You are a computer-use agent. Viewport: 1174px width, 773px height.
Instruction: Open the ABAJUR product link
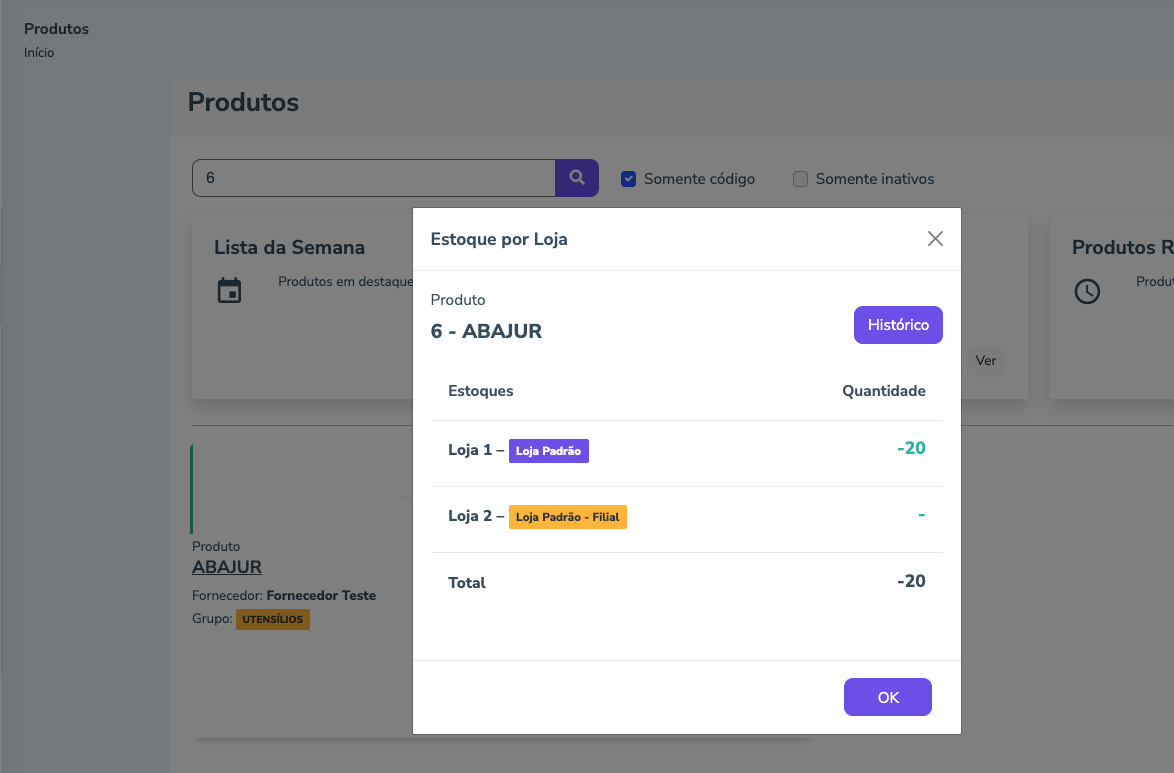tap(227, 567)
